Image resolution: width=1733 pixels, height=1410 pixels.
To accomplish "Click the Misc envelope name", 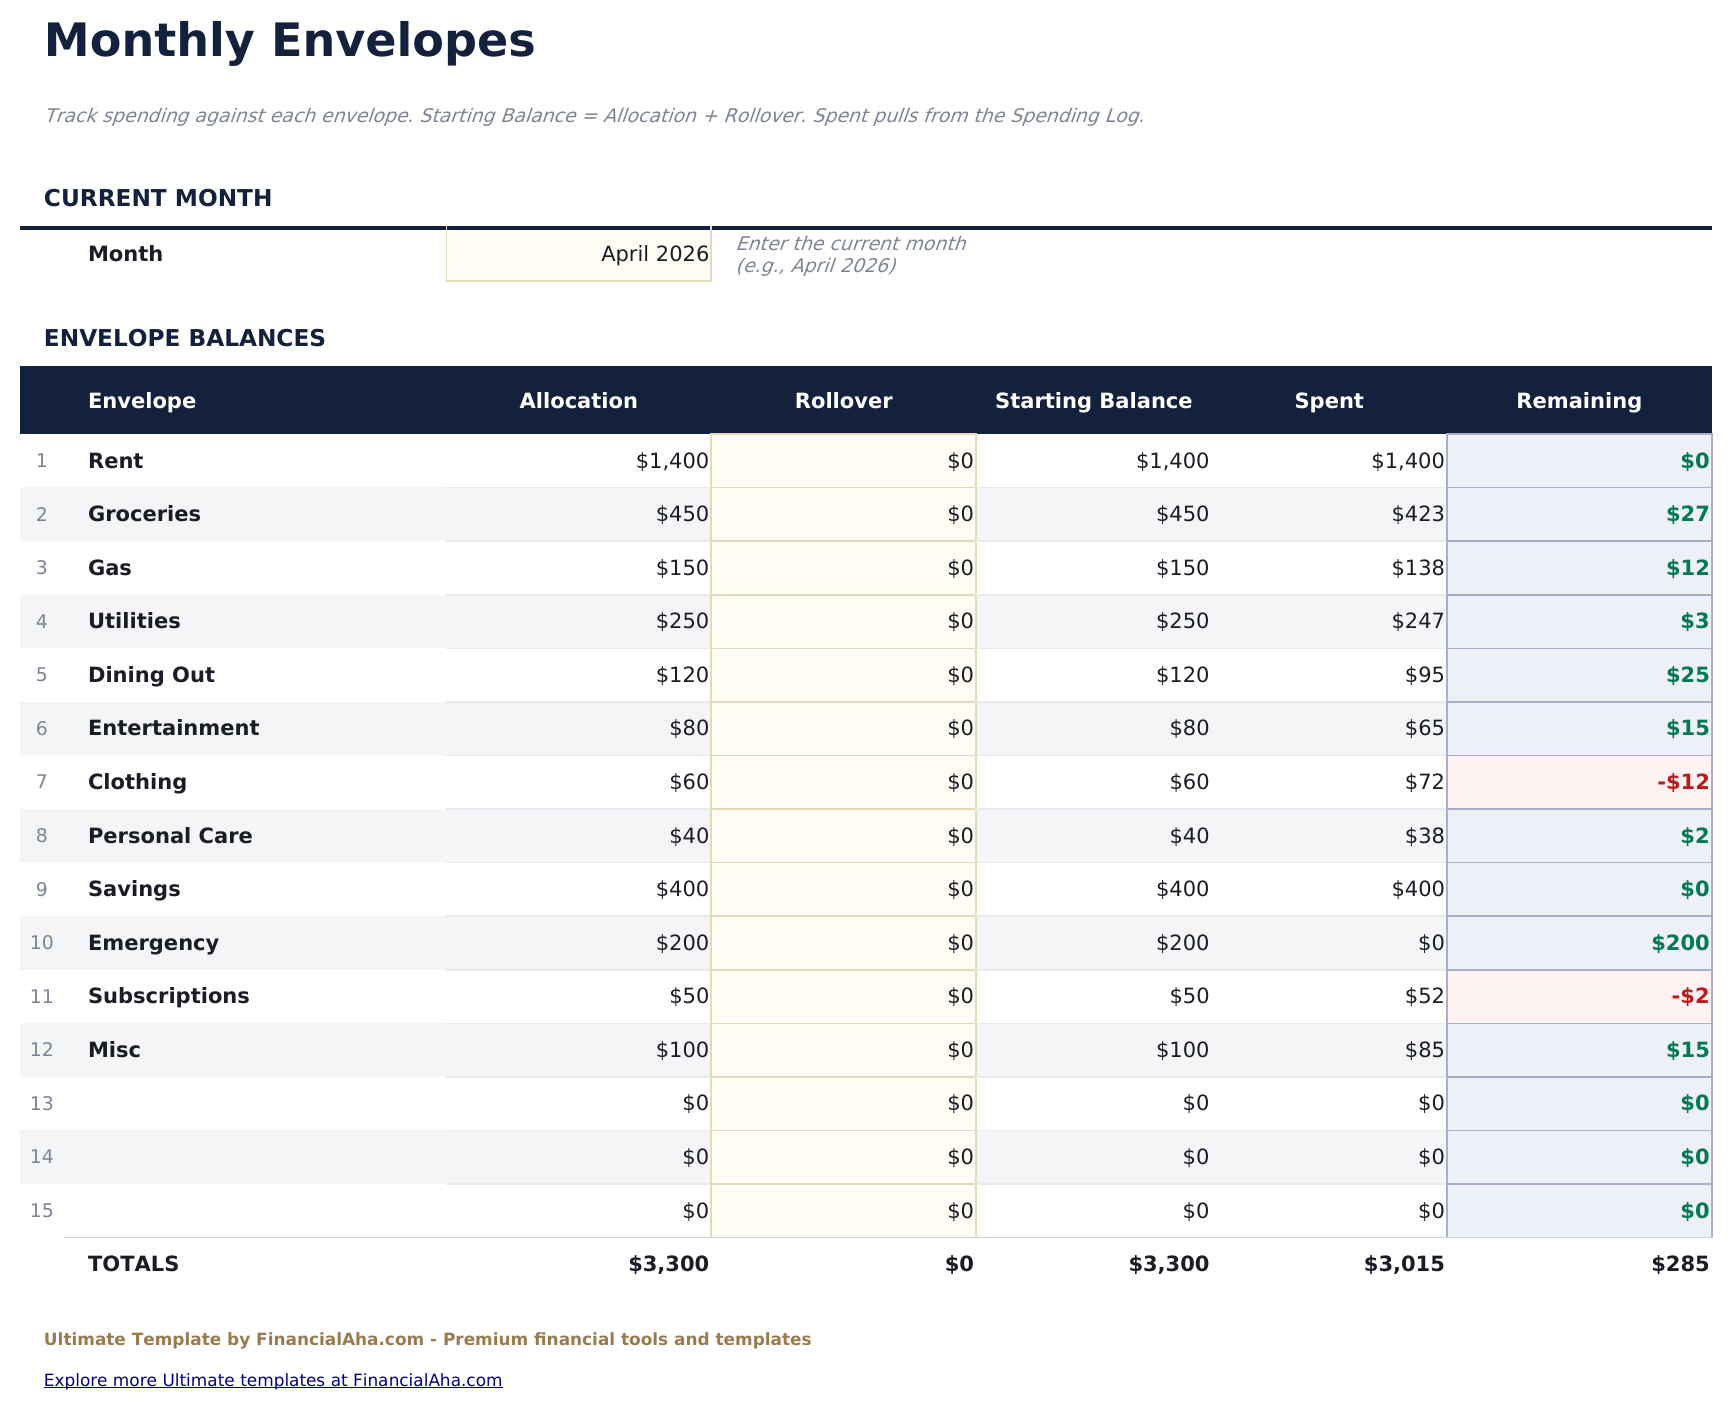I will click(x=114, y=1049).
